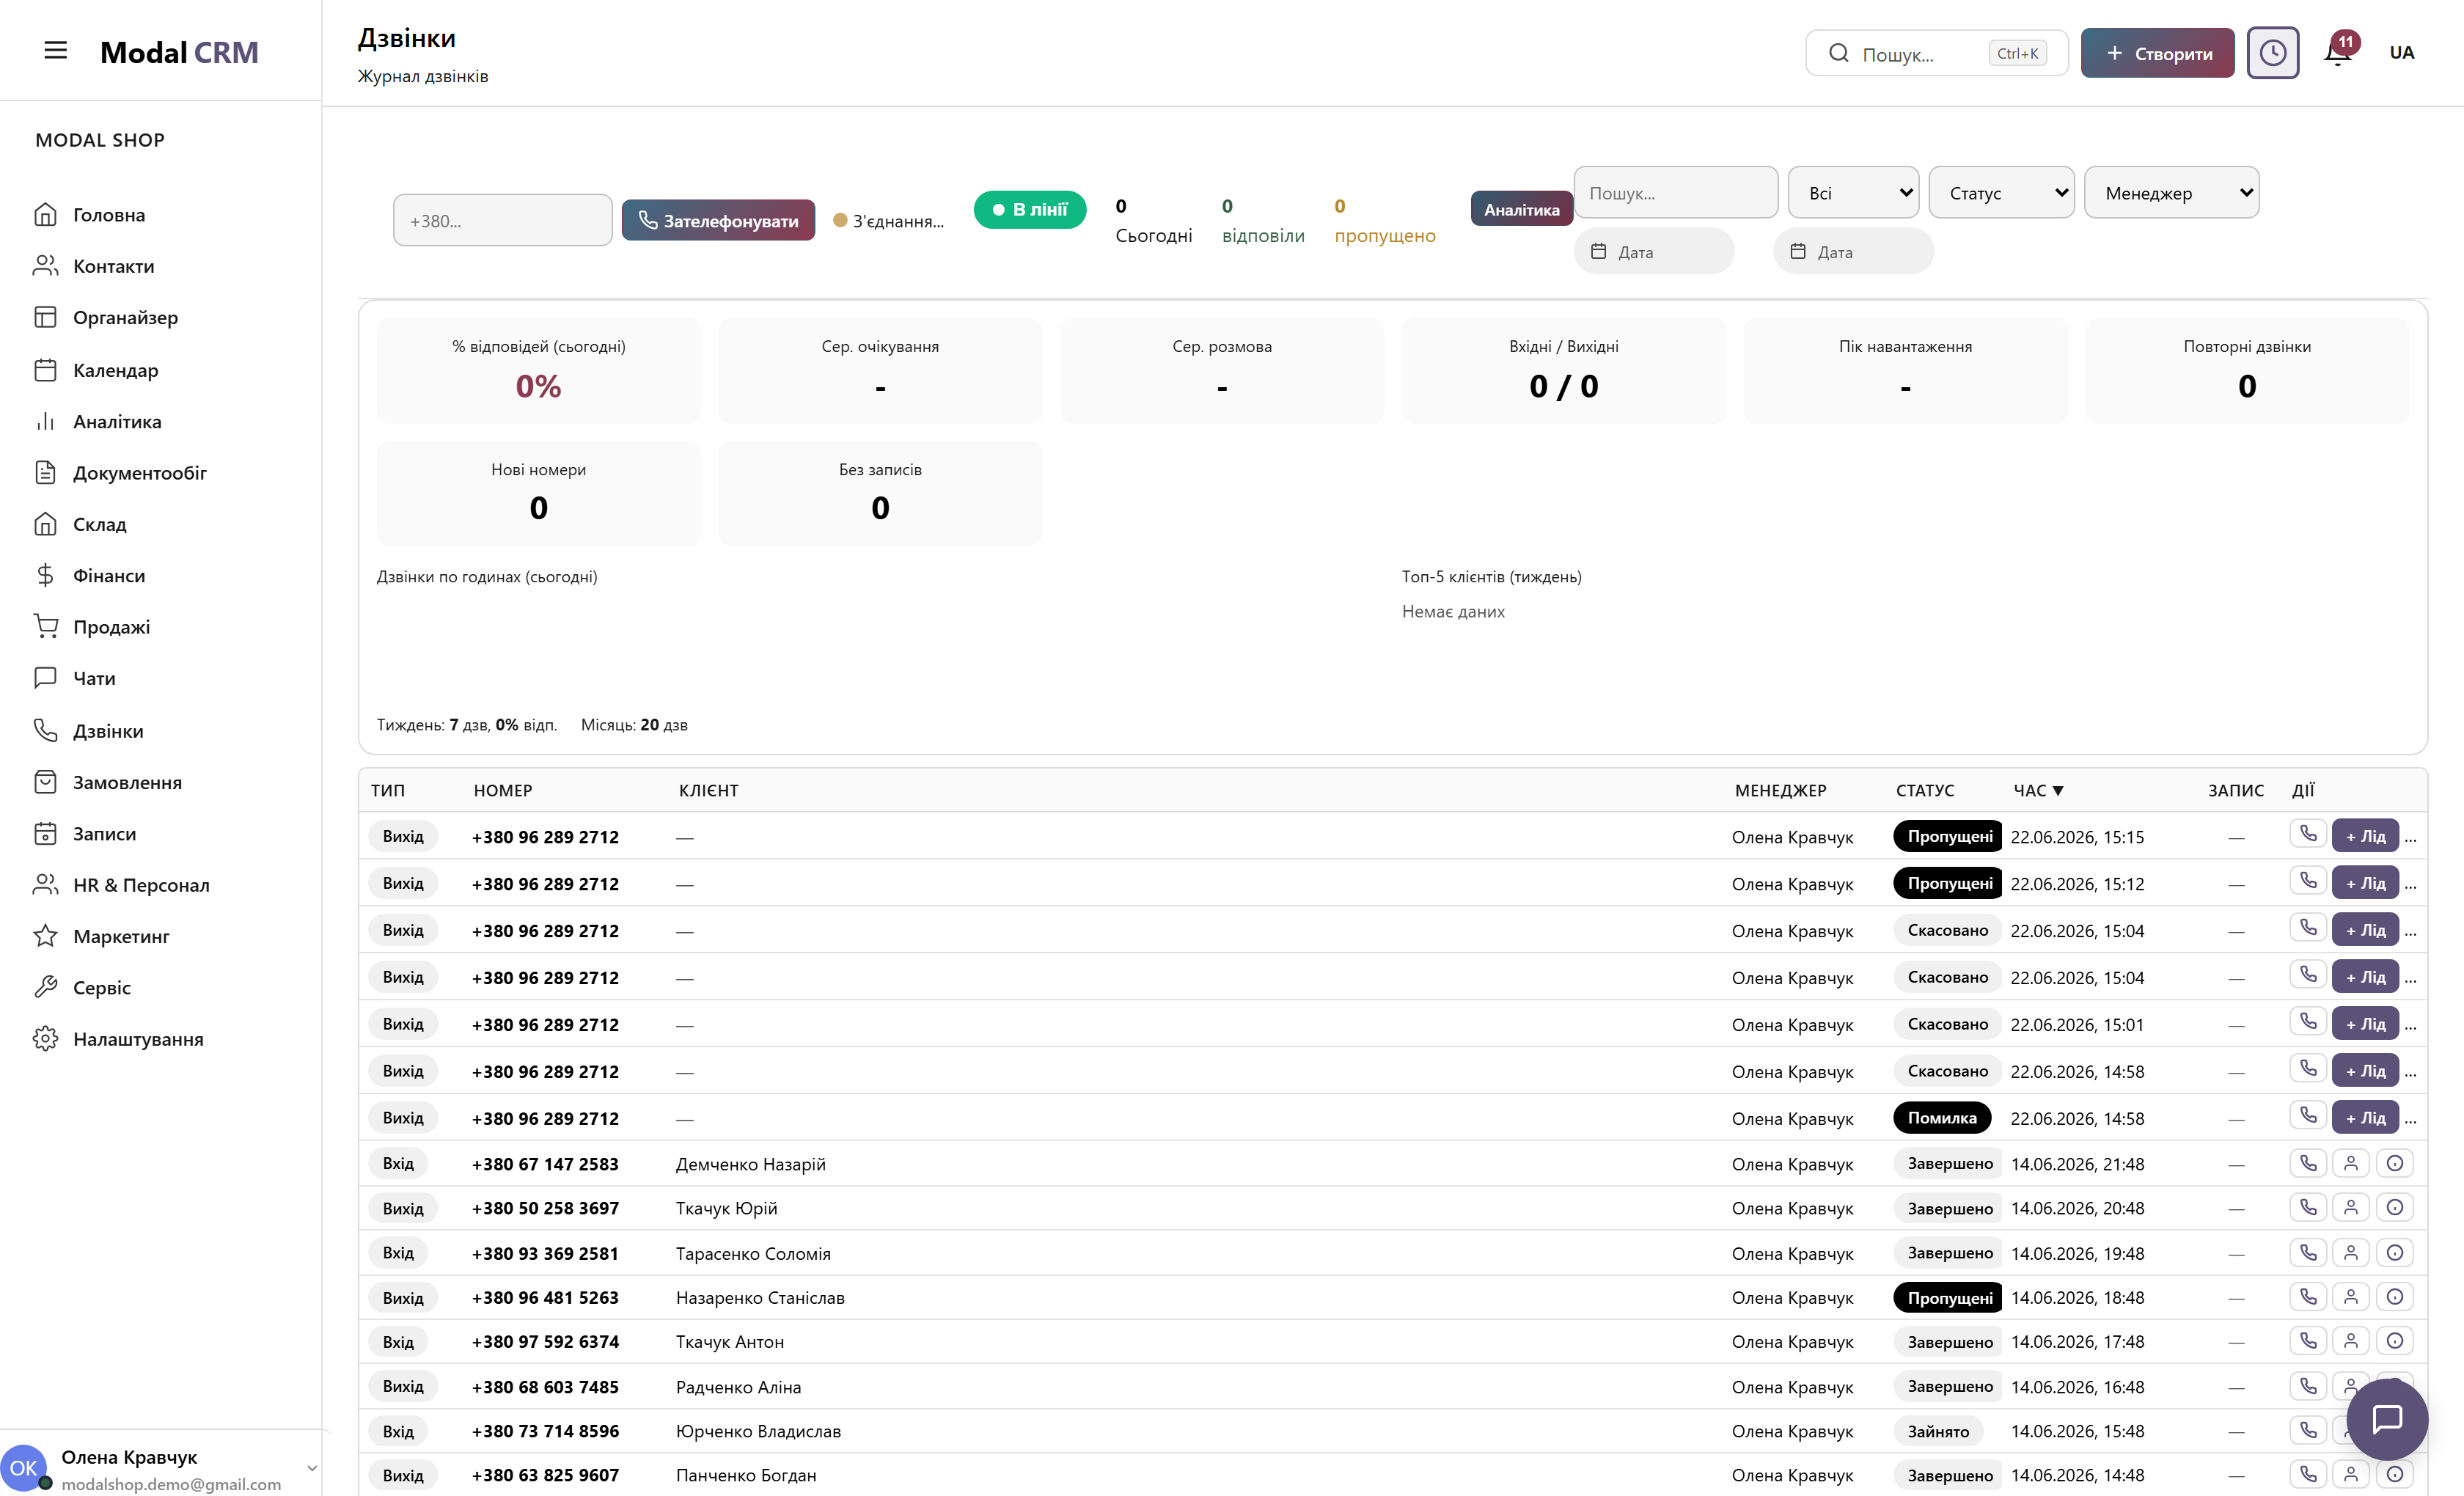Expand the Всі call type dropdown

[1853, 192]
